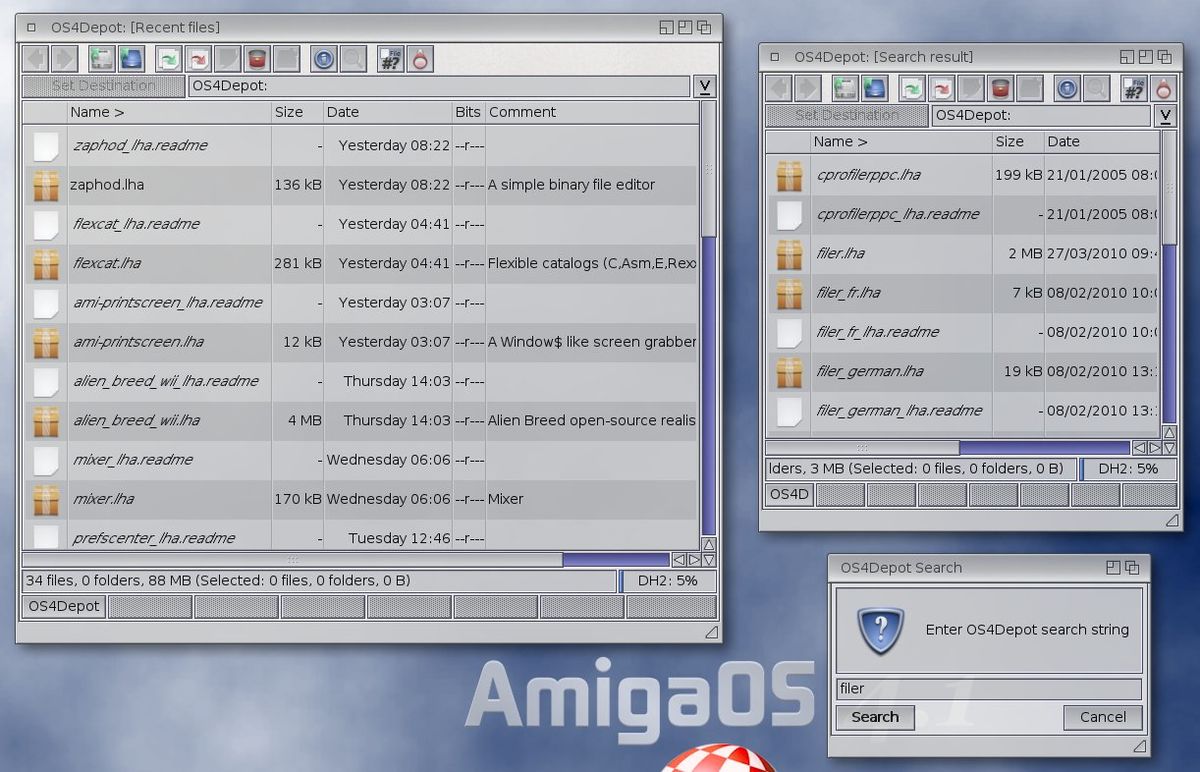Image resolution: width=1200 pixels, height=772 pixels.
Task: Click the red trash can icon in Search result toolbar
Action: pyautogui.click(x=999, y=88)
